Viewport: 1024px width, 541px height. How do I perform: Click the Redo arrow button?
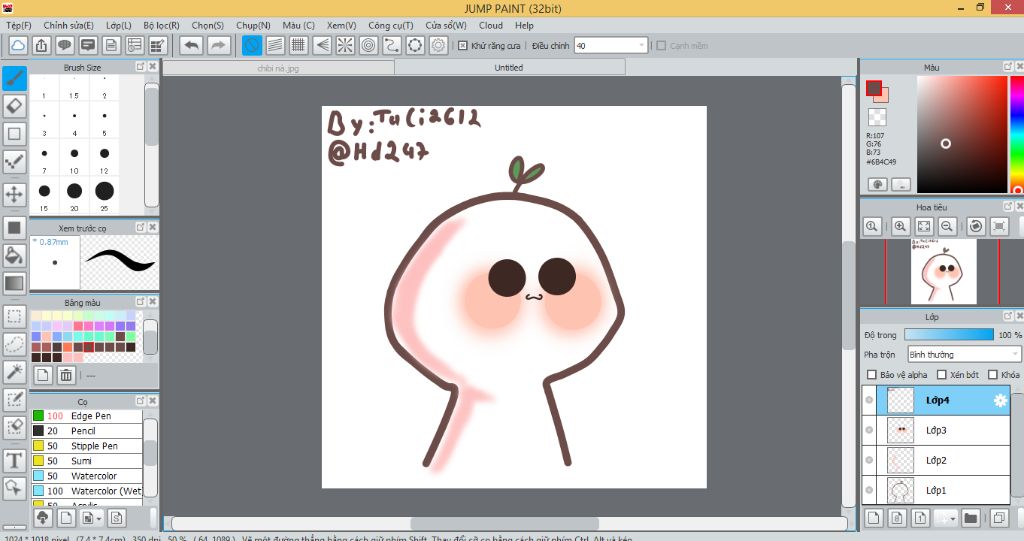(x=219, y=45)
